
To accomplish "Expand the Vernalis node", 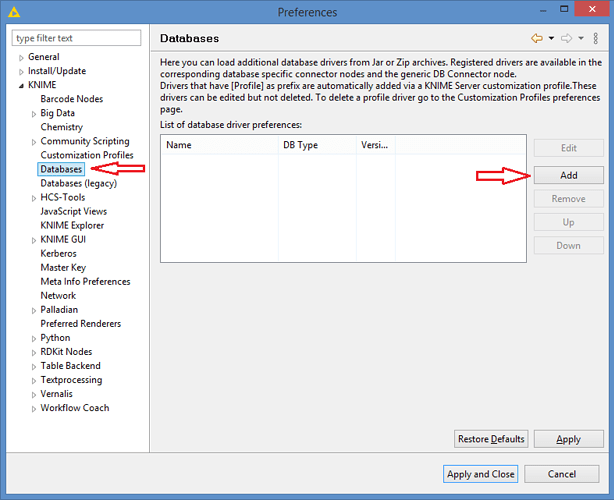I will pyautogui.click(x=34, y=395).
